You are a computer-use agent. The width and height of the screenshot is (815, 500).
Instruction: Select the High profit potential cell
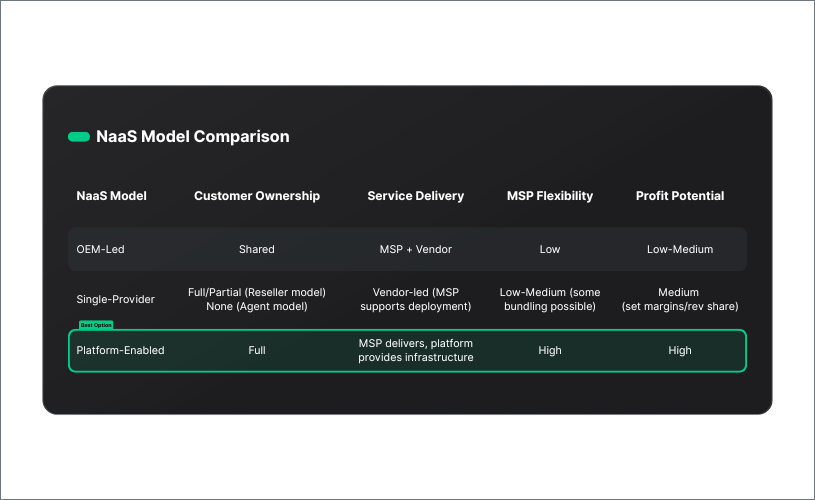click(x=680, y=351)
